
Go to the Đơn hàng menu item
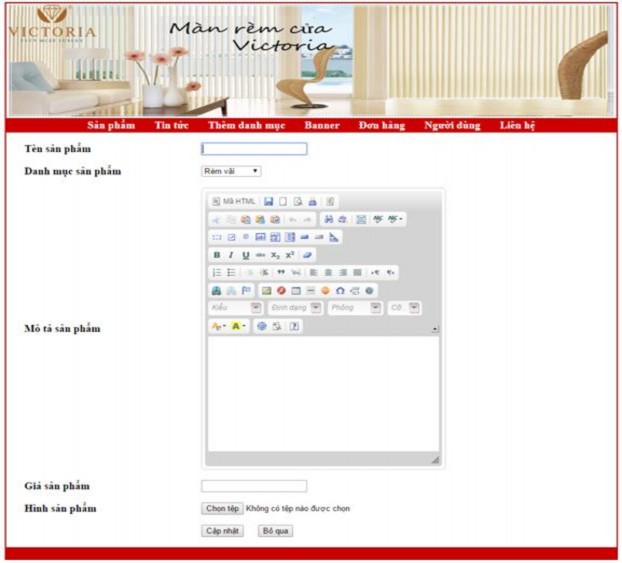point(381,126)
